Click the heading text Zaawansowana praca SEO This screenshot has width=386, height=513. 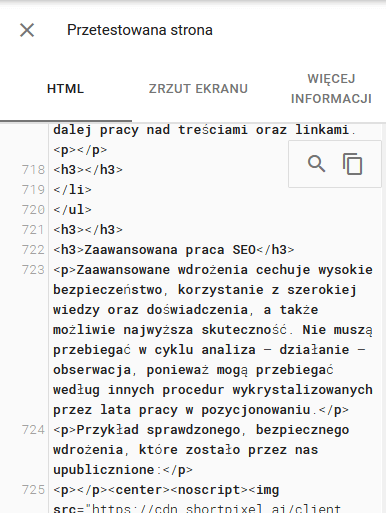click(x=170, y=250)
